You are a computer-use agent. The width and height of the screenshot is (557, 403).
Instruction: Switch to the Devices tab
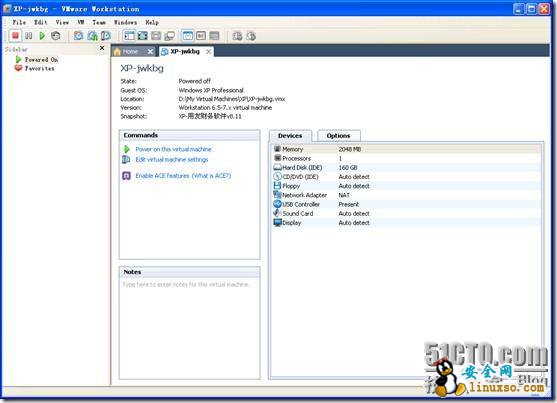(290, 136)
